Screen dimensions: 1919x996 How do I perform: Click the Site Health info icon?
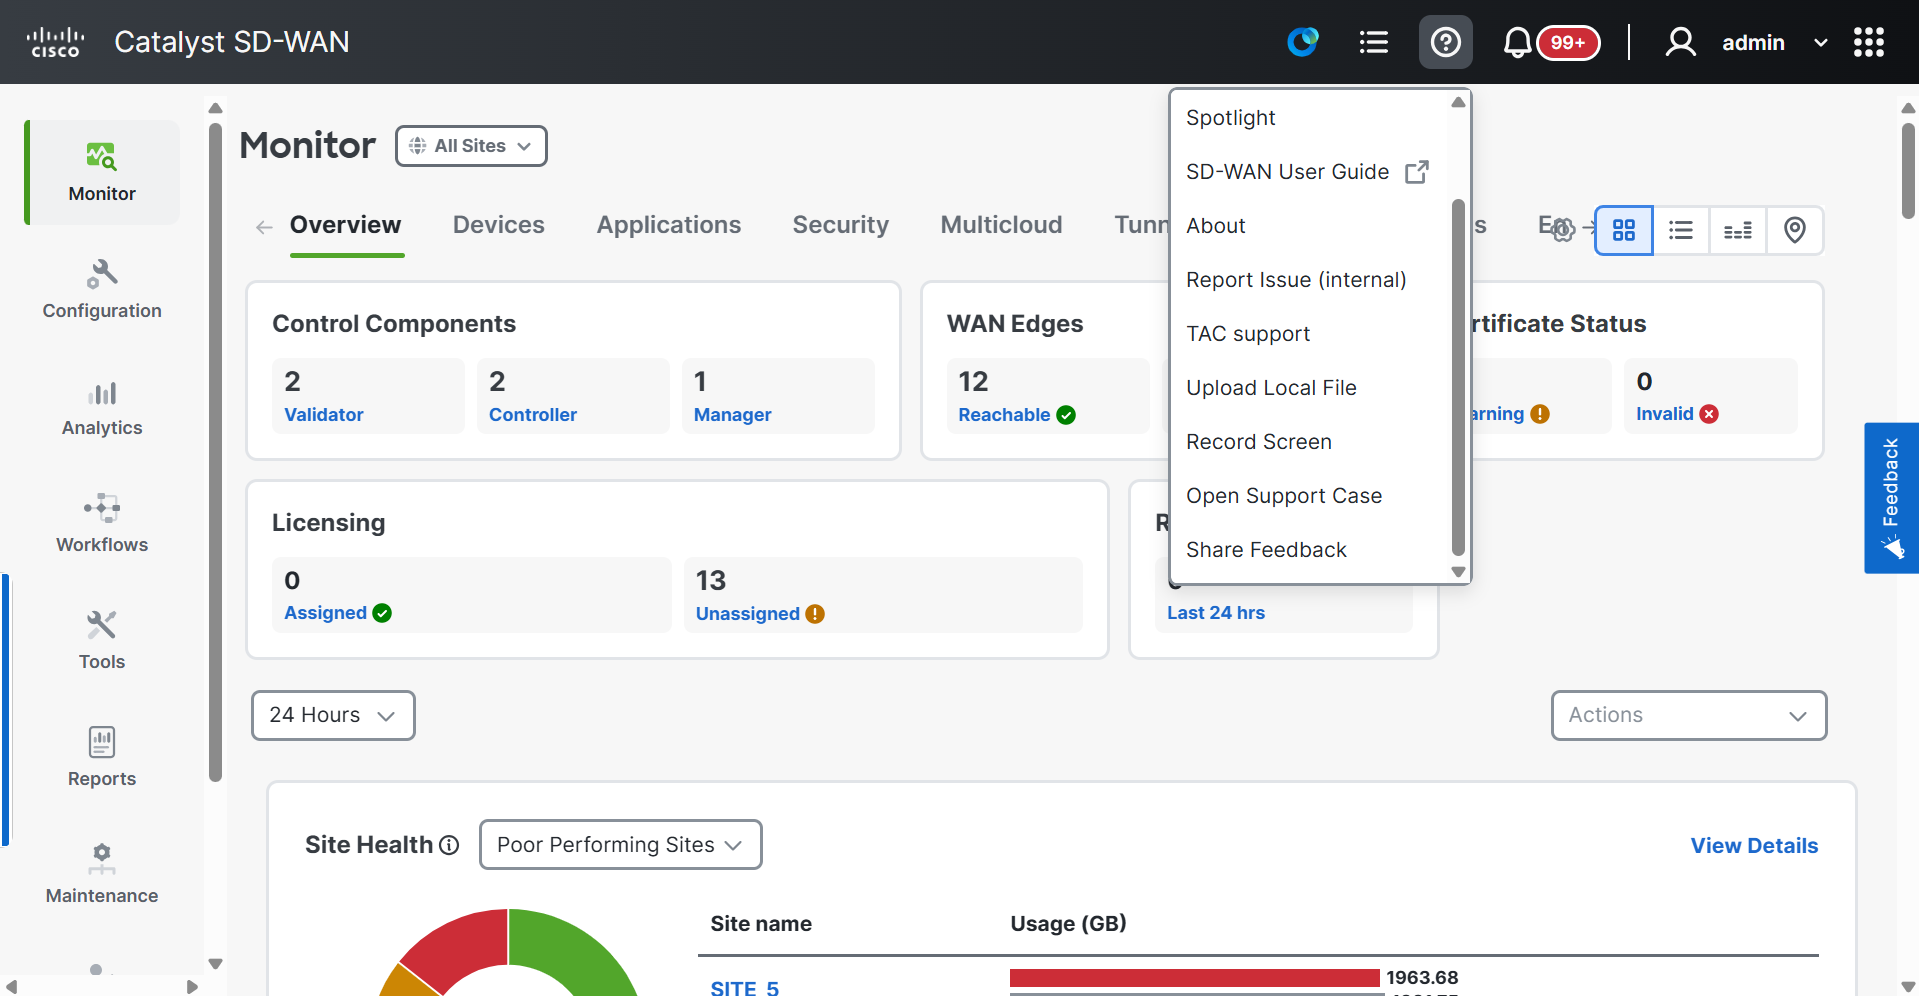pyautogui.click(x=450, y=845)
